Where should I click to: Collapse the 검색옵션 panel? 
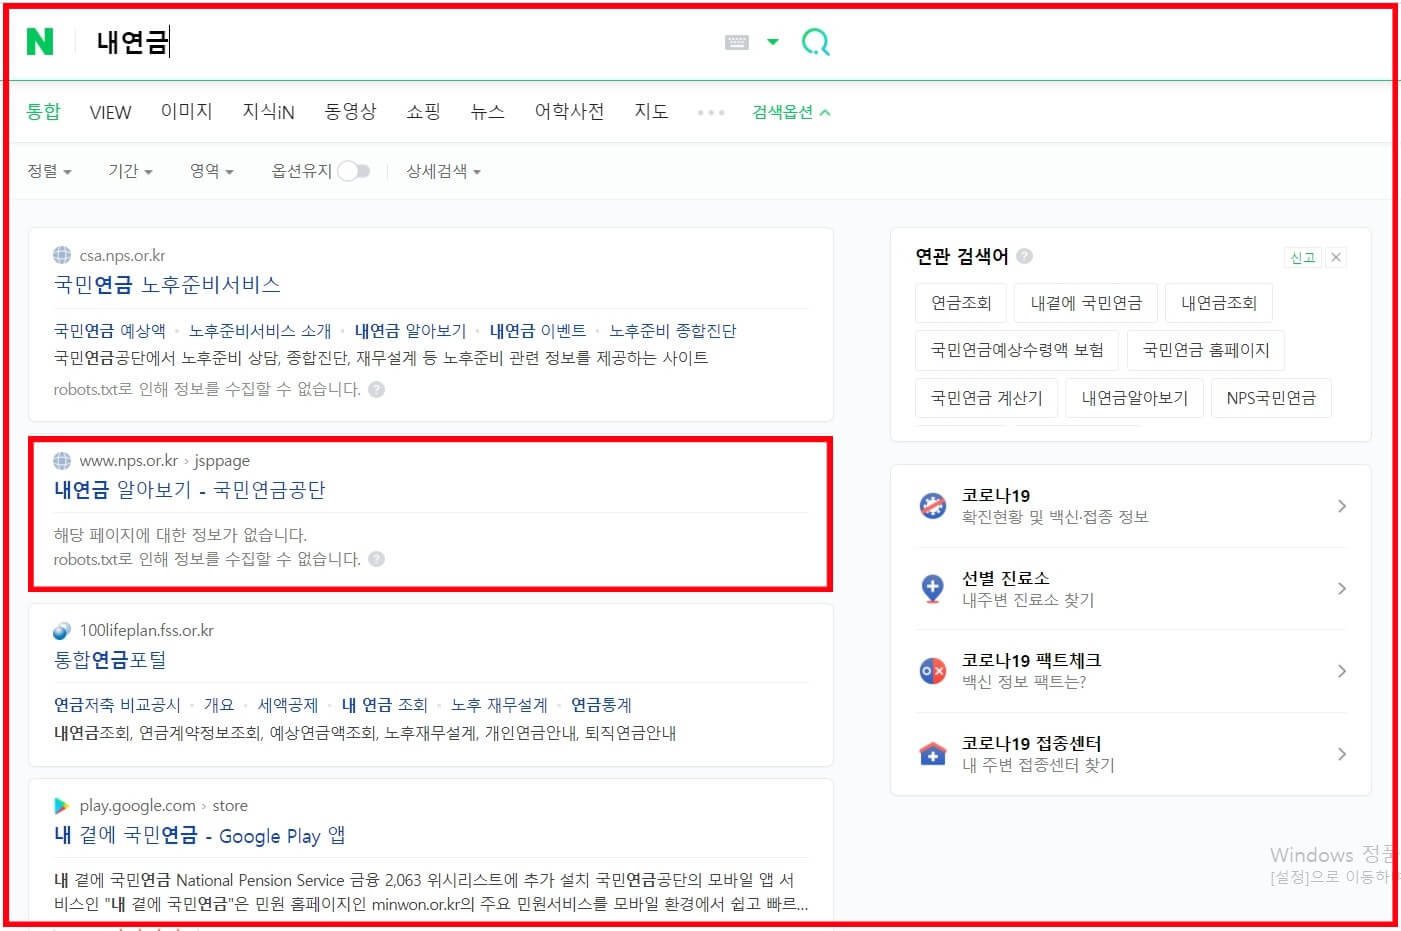click(x=791, y=112)
